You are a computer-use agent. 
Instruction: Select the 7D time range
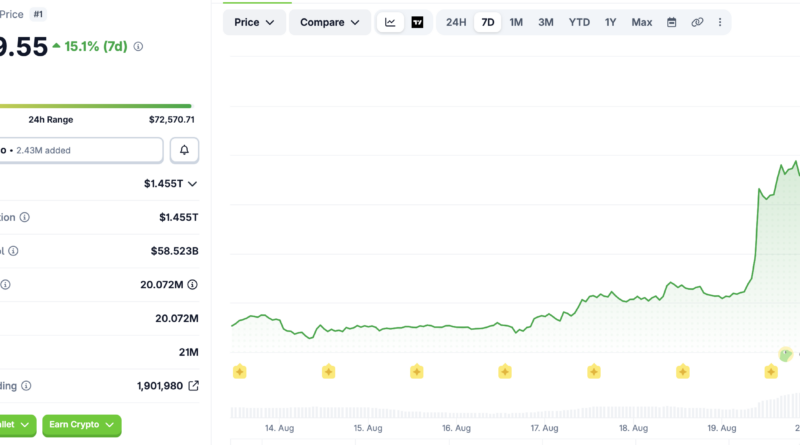click(488, 22)
